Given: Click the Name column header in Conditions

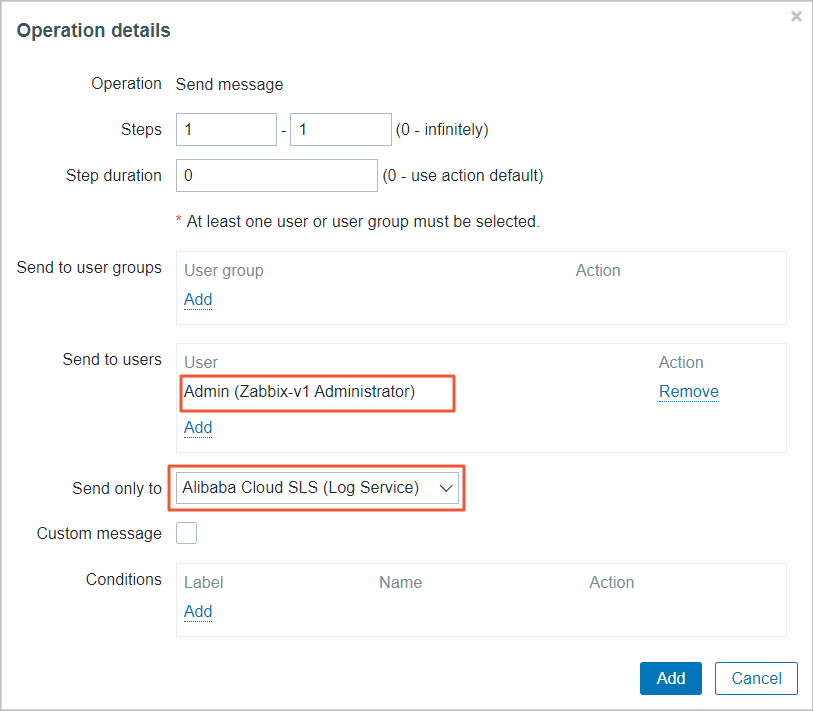Looking at the screenshot, I should 400,583.
